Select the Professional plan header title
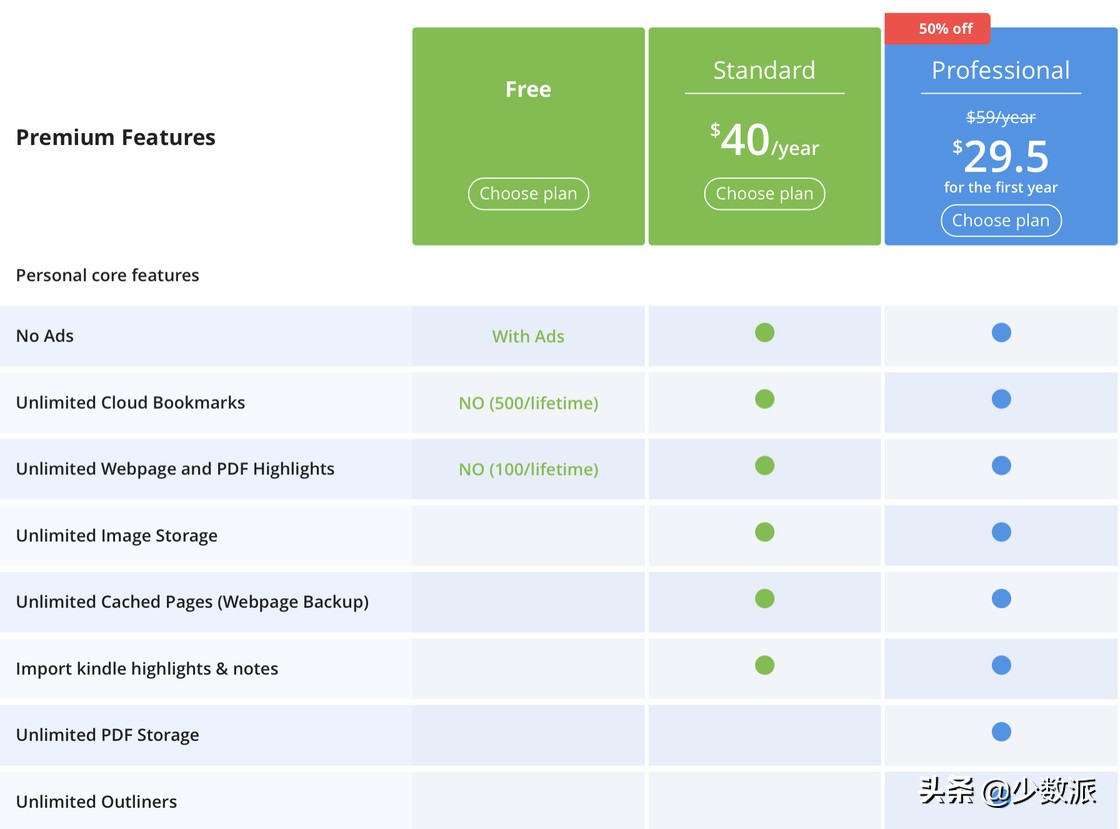The image size is (1120, 829). coord(1000,70)
